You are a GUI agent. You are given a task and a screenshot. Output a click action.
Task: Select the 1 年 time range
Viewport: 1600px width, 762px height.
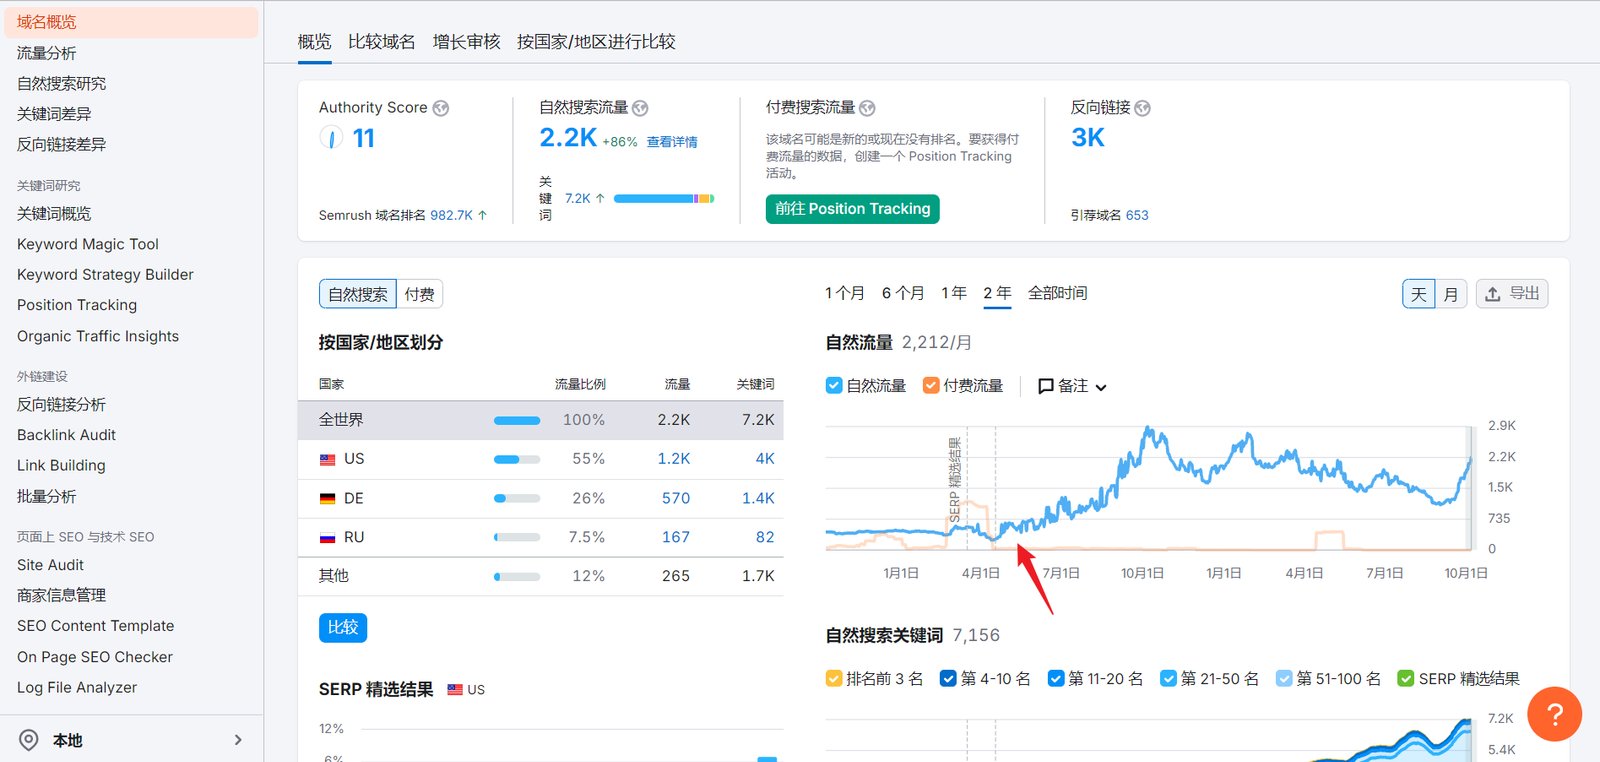(x=954, y=293)
